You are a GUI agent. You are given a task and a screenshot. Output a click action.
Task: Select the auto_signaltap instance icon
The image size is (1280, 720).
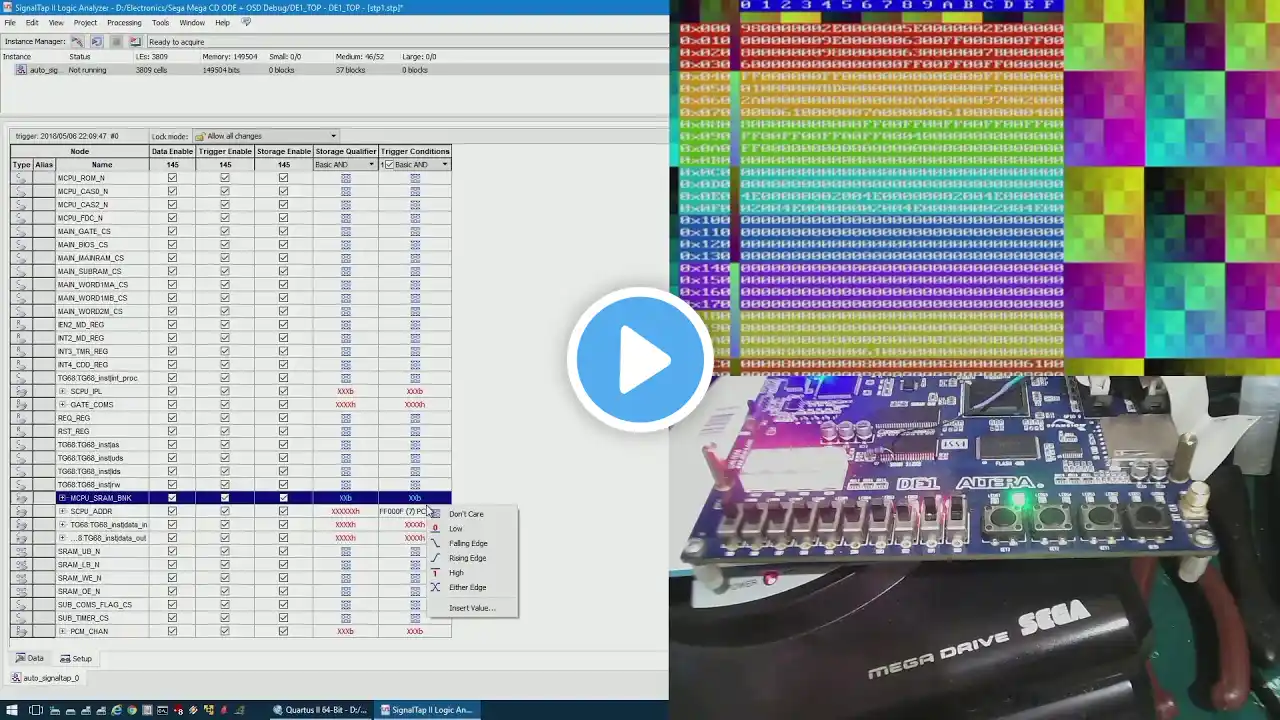coord(21,70)
